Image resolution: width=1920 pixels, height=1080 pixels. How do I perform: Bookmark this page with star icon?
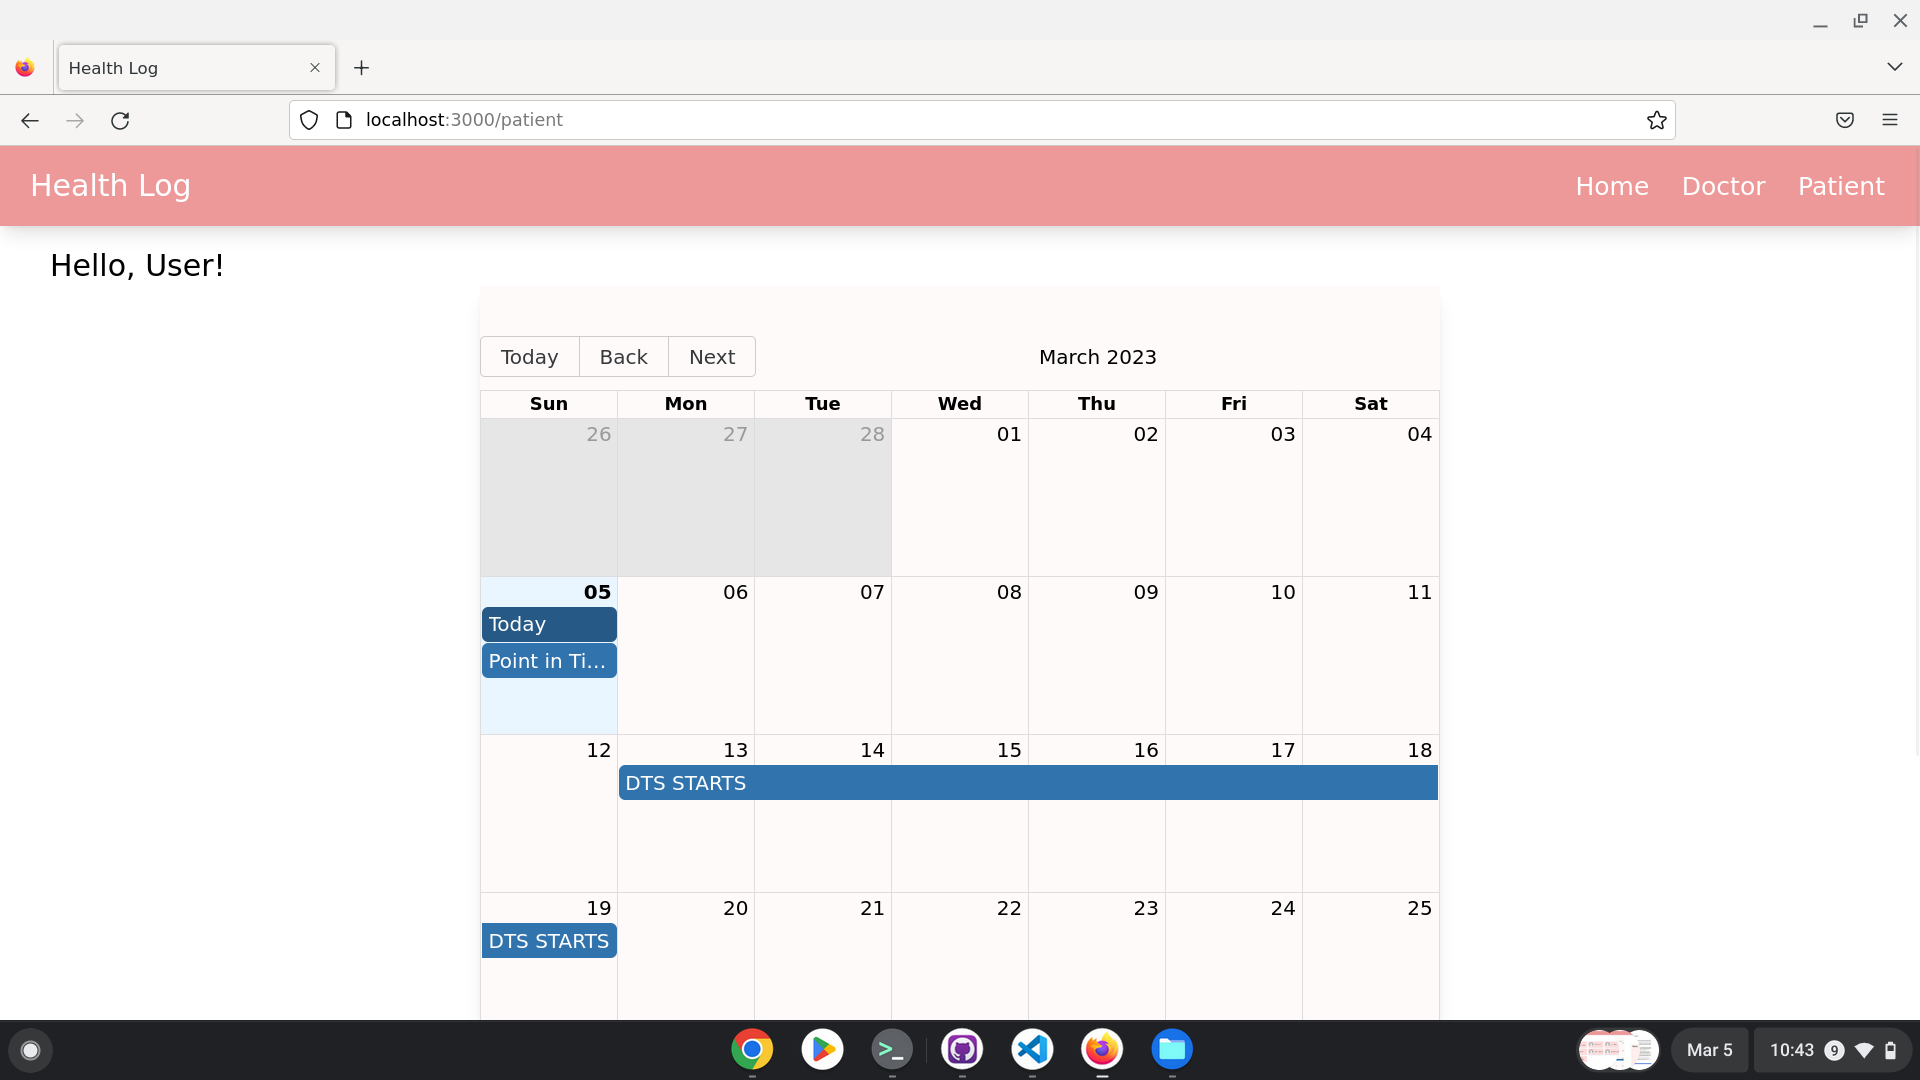coord(1656,120)
